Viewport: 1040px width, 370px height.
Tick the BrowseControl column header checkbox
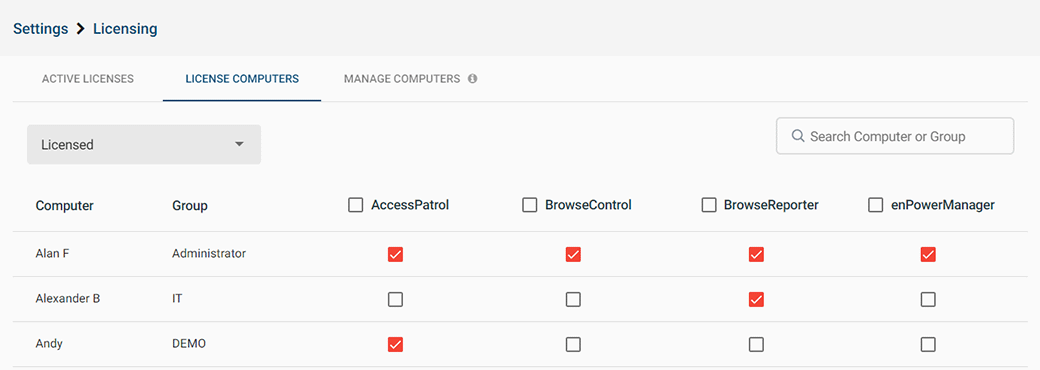[529, 206]
